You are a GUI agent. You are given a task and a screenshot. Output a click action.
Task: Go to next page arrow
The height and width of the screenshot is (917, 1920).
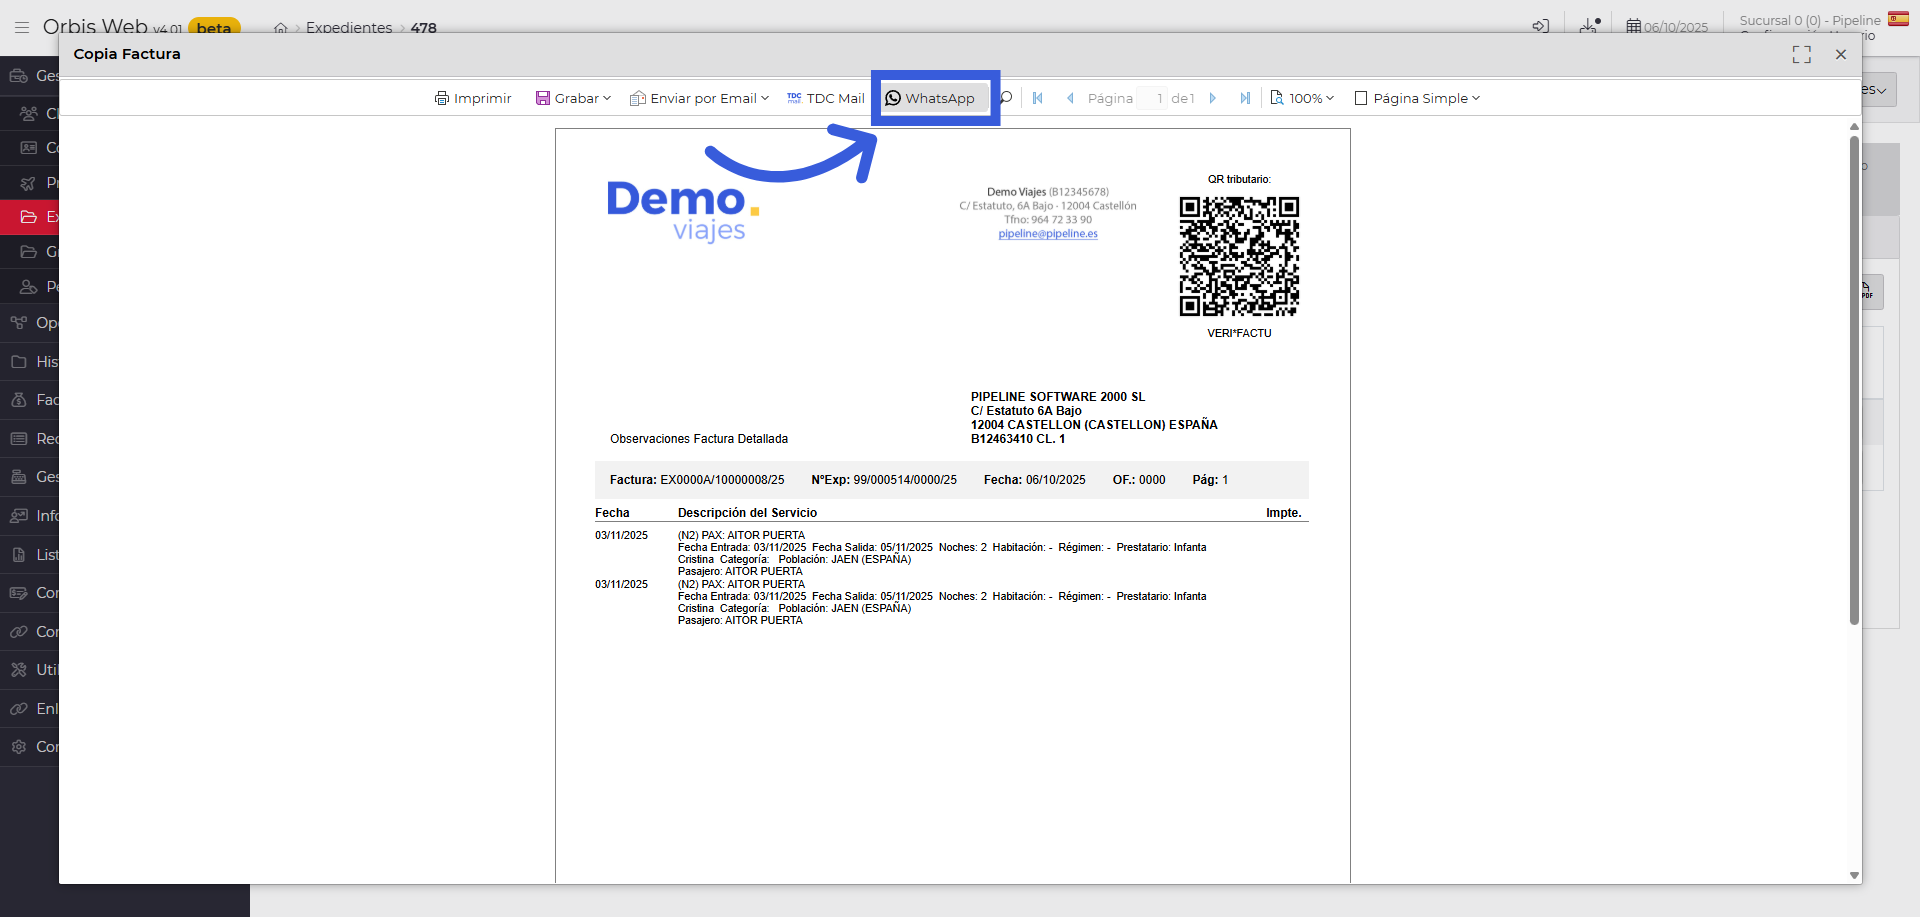pyautogui.click(x=1213, y=98)
